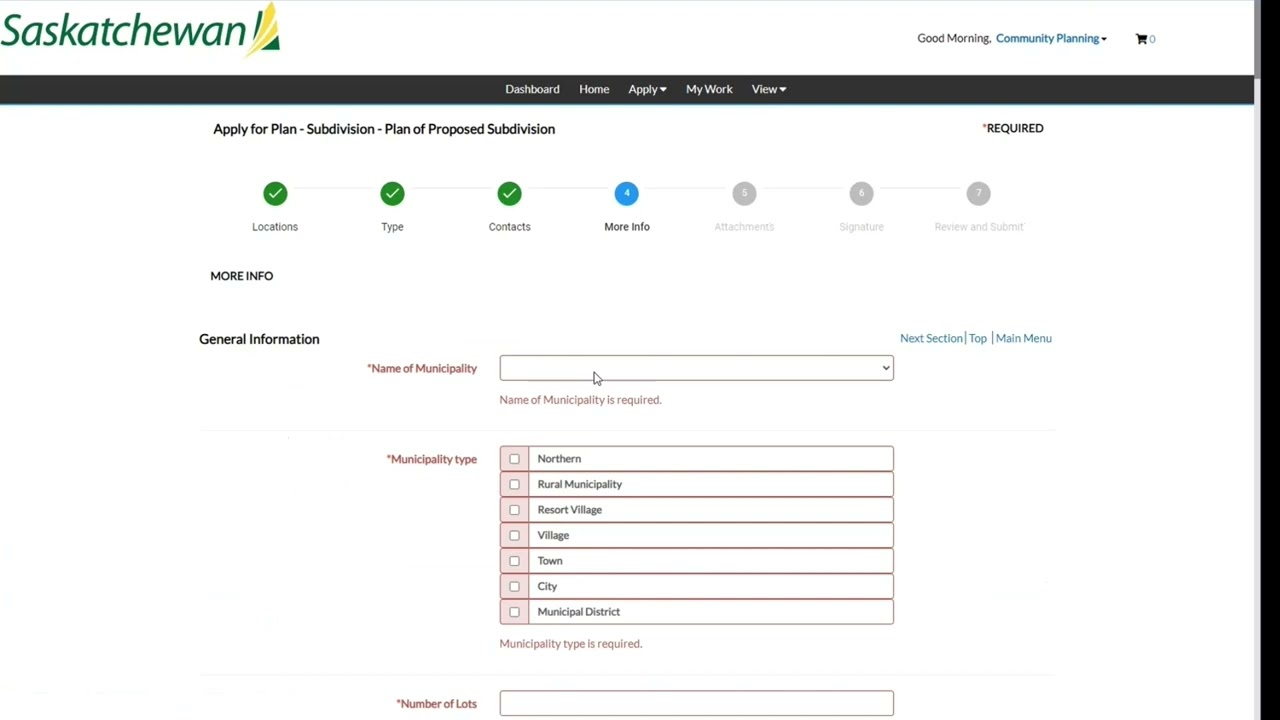Select the Signature step 6 circle
This screenshot has height=720, width=1280.
[861, 193]
